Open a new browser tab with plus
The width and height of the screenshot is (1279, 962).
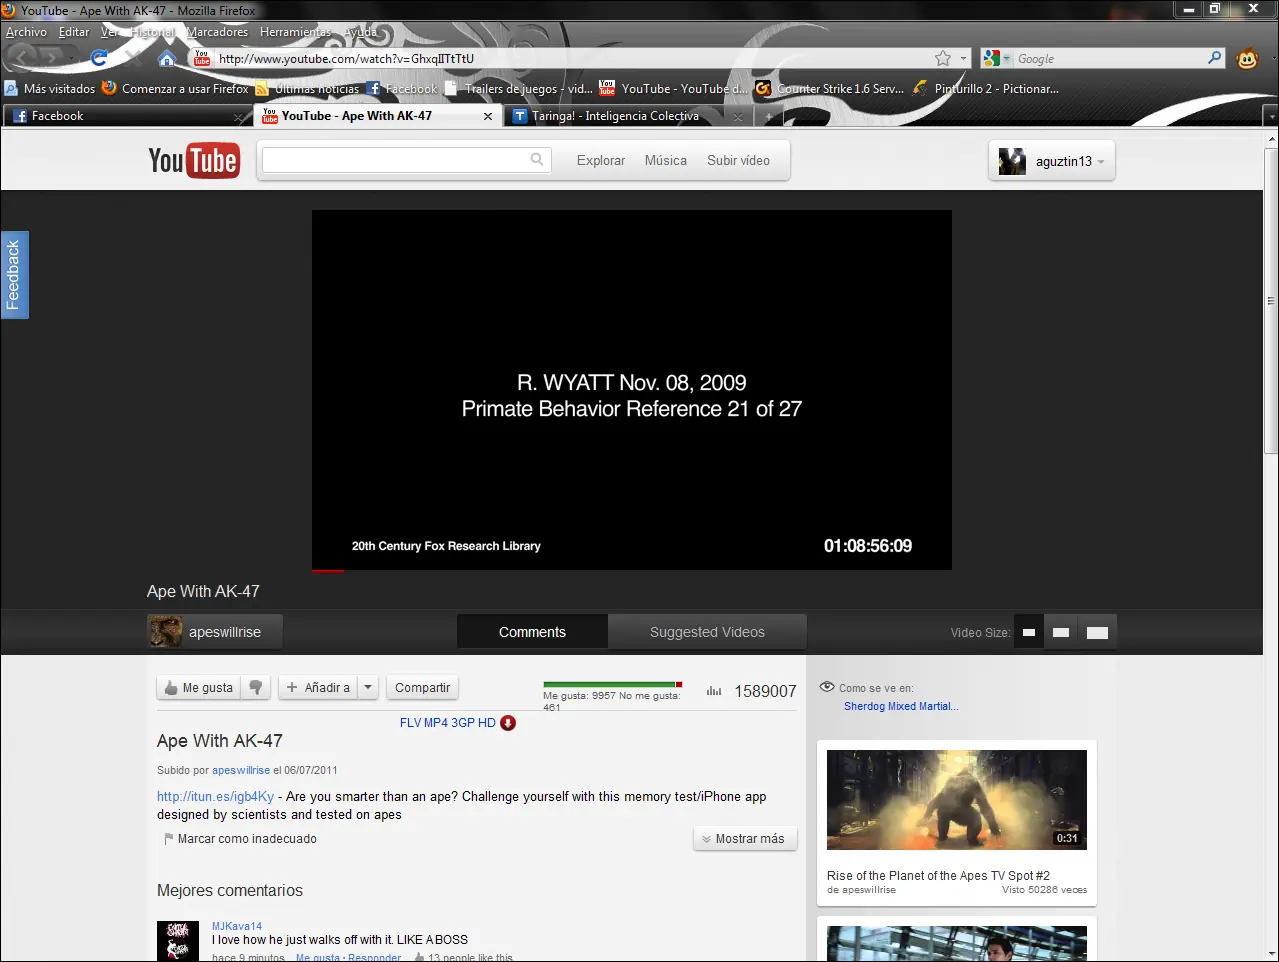click(768, 116)
